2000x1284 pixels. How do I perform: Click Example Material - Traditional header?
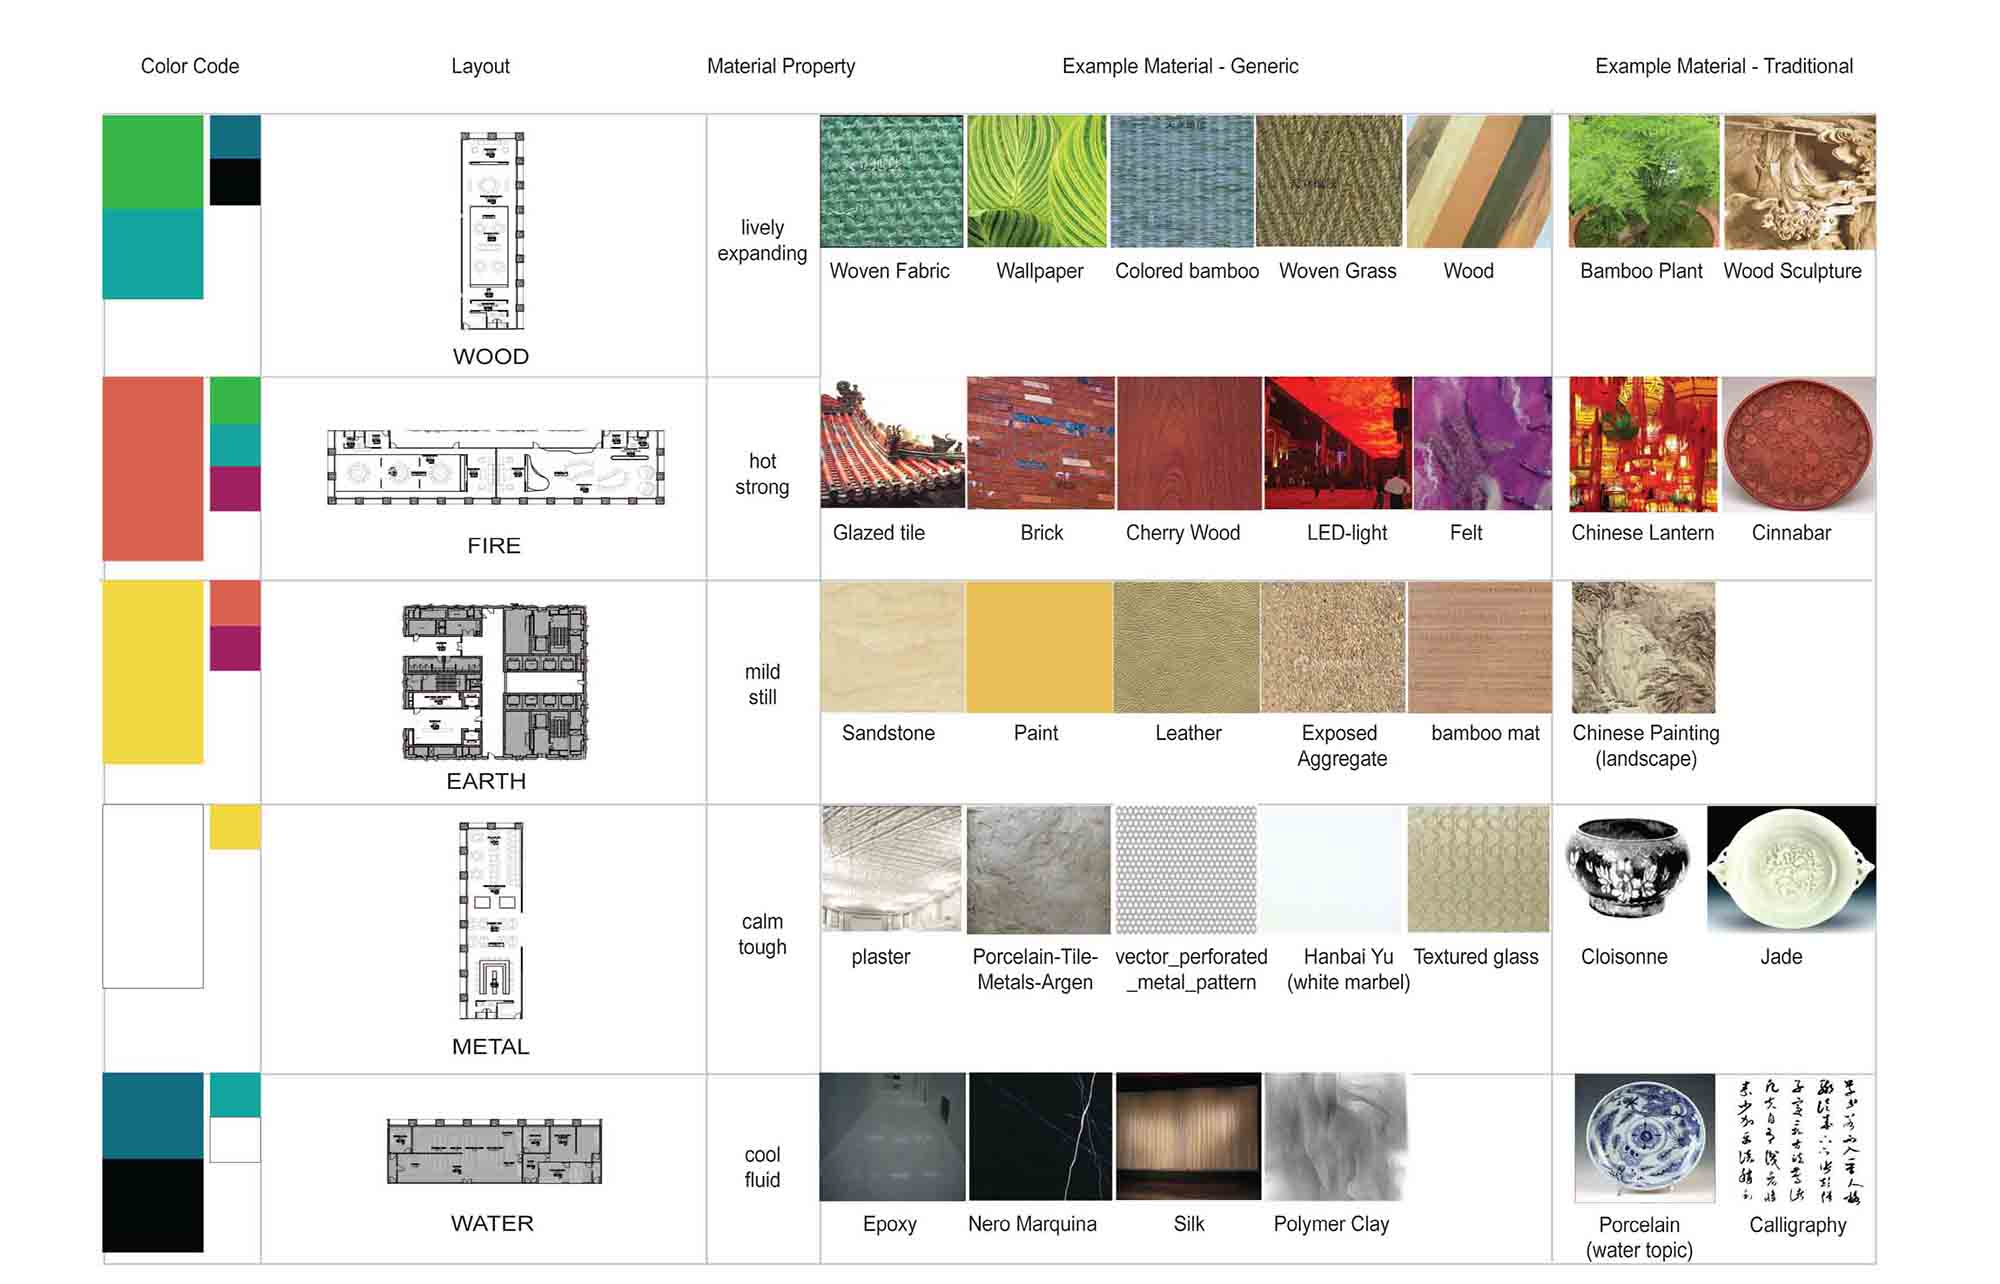coord(1723,66)
